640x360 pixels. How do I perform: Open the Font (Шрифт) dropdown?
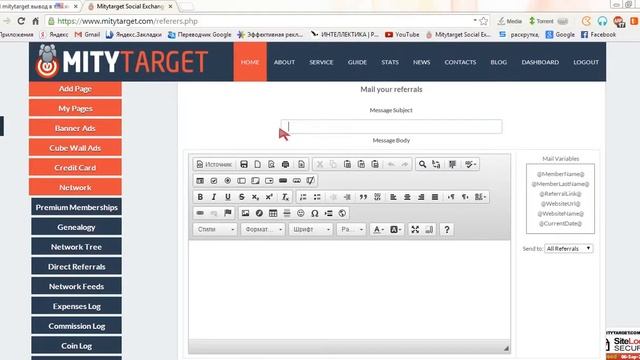pyautogui.click(x=311, y=229)
